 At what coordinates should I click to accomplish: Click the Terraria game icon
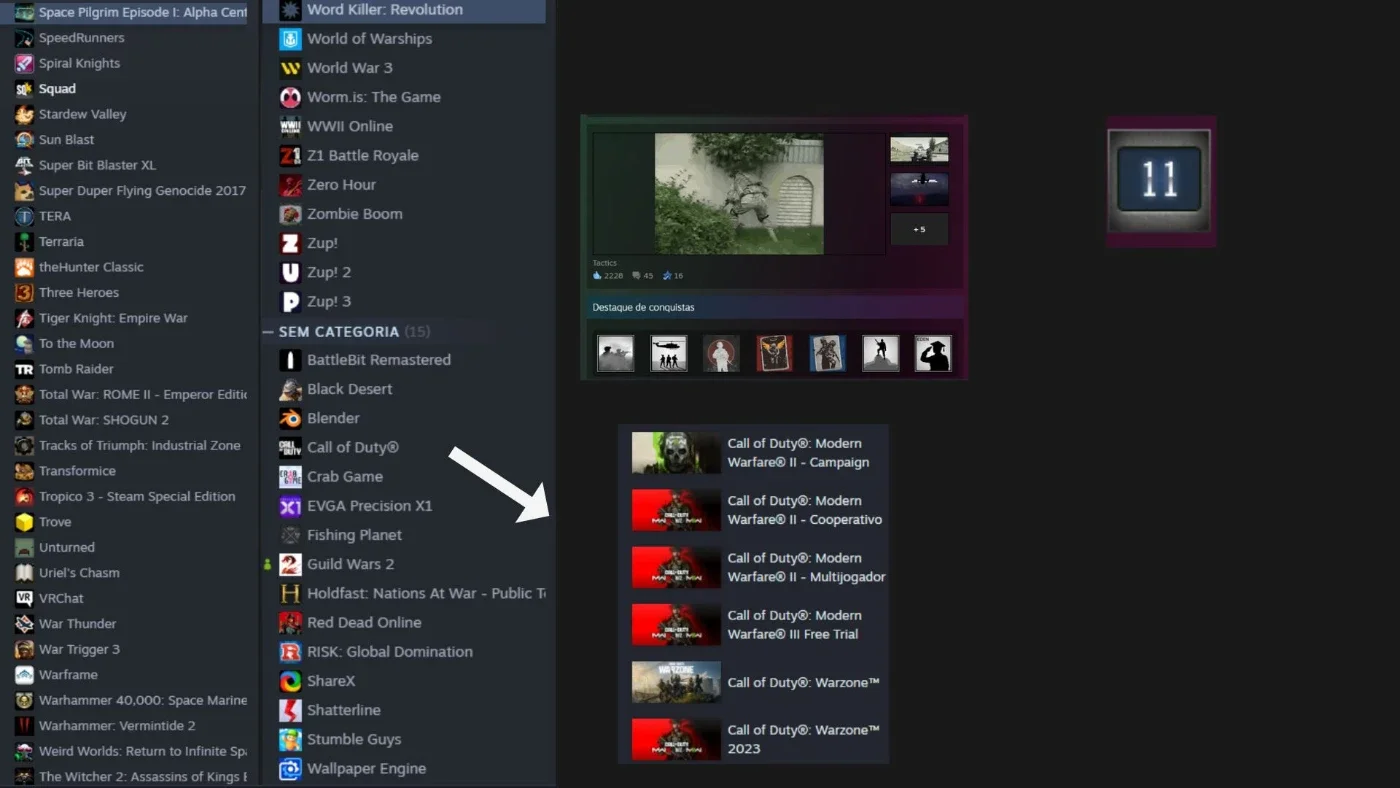pos(24,242)
